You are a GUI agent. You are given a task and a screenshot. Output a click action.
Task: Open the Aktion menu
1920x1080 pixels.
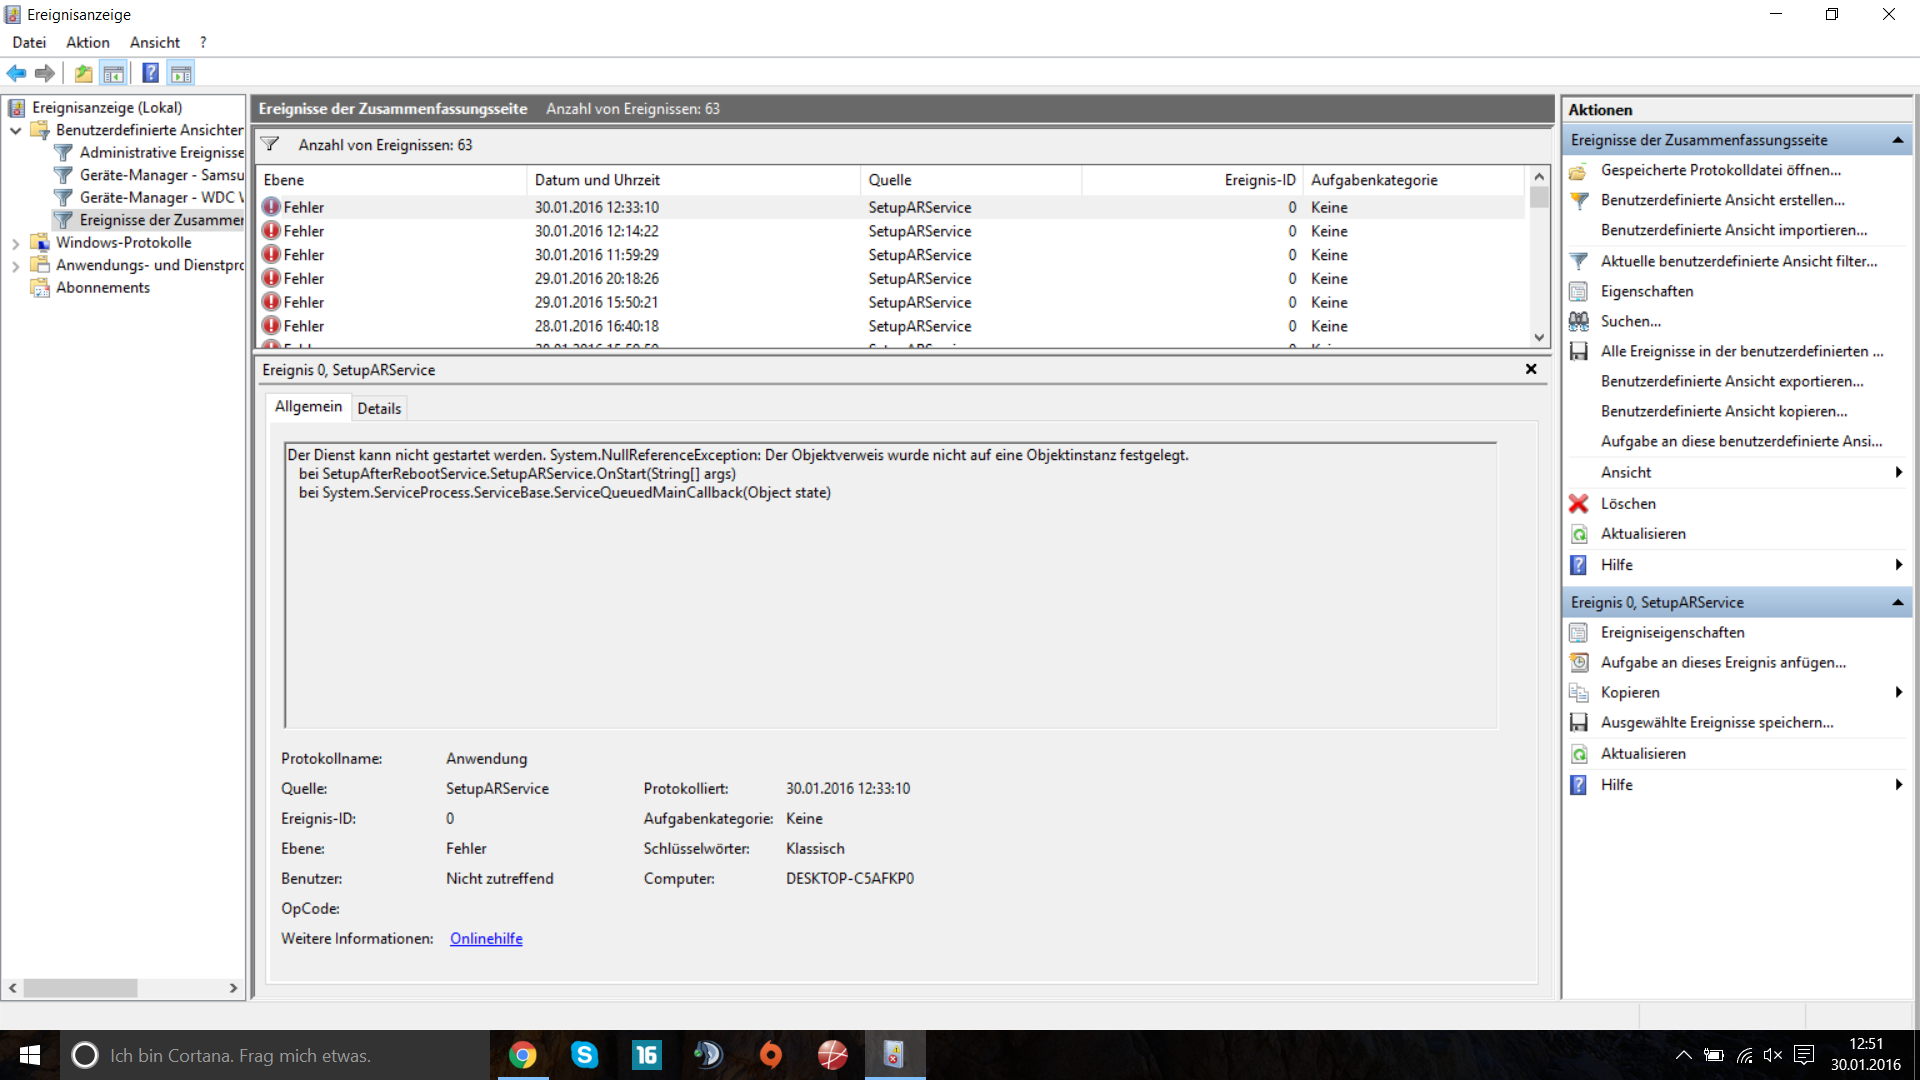[x=88, y=42]
